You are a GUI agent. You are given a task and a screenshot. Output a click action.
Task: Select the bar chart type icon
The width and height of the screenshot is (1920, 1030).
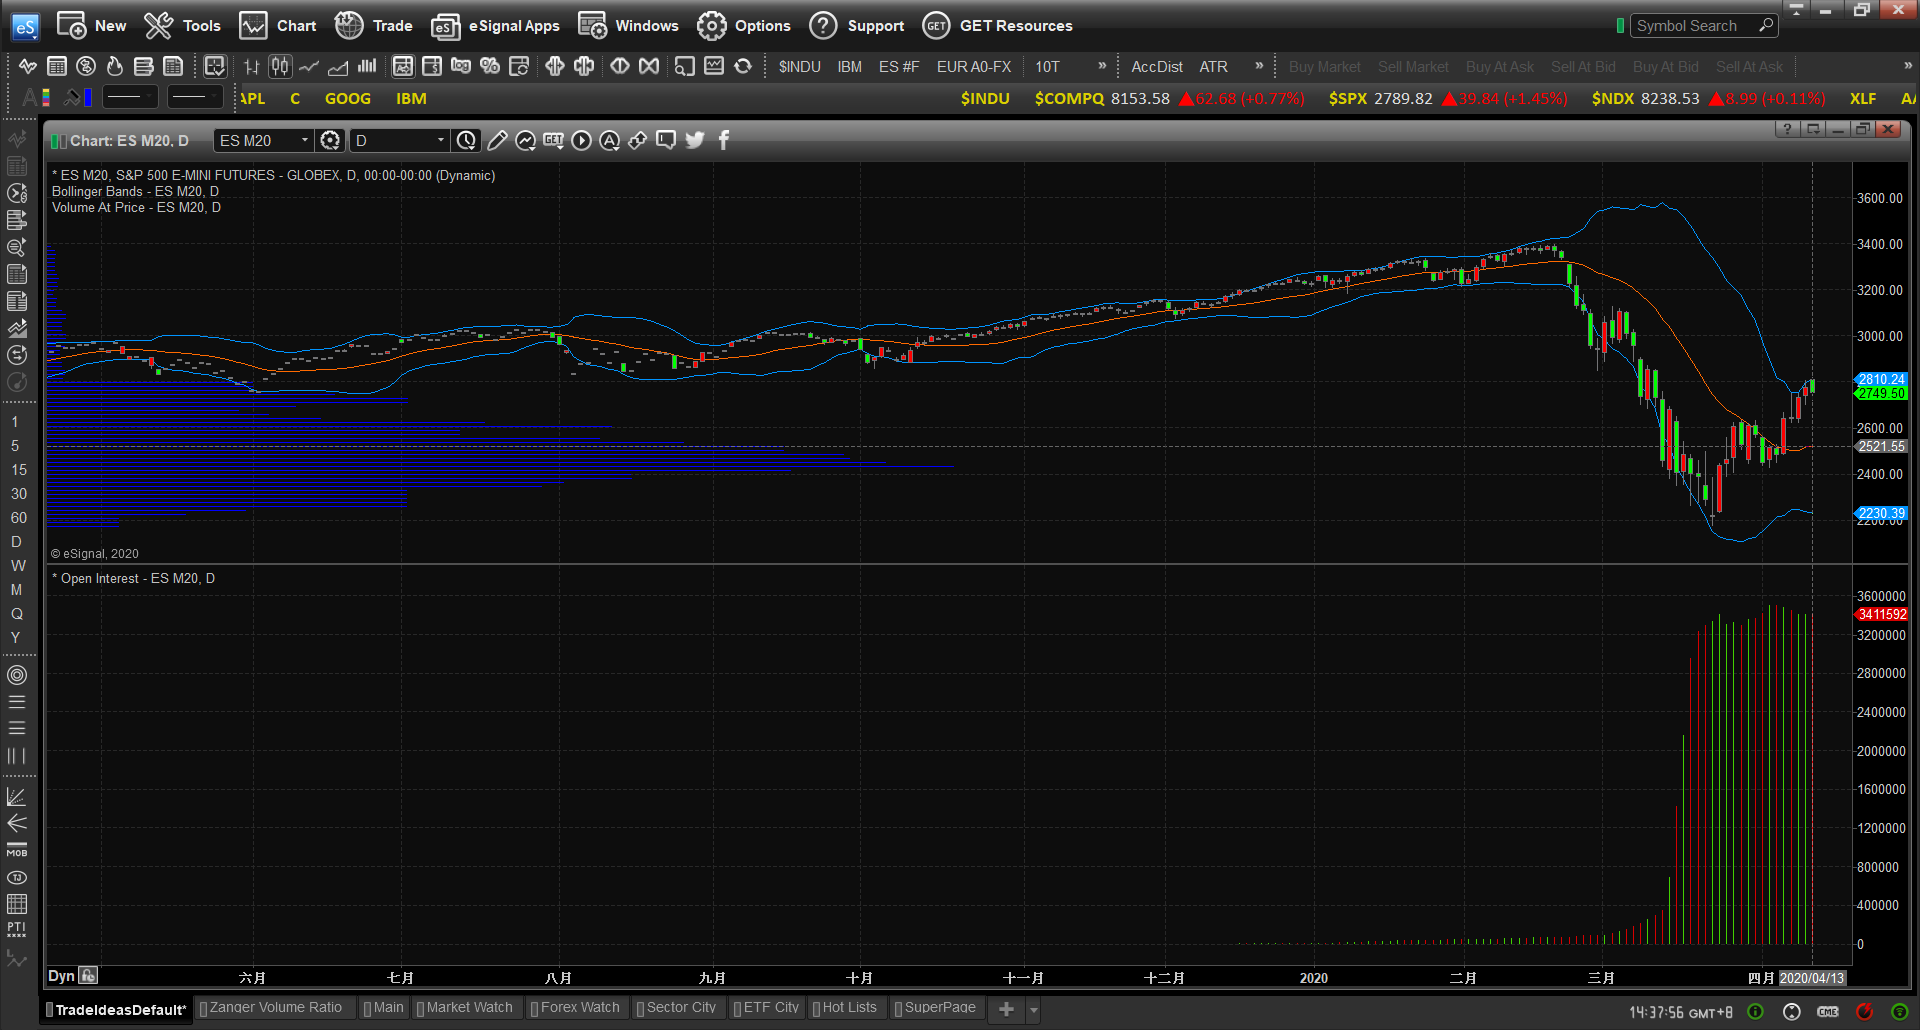(x=251, y=66)
